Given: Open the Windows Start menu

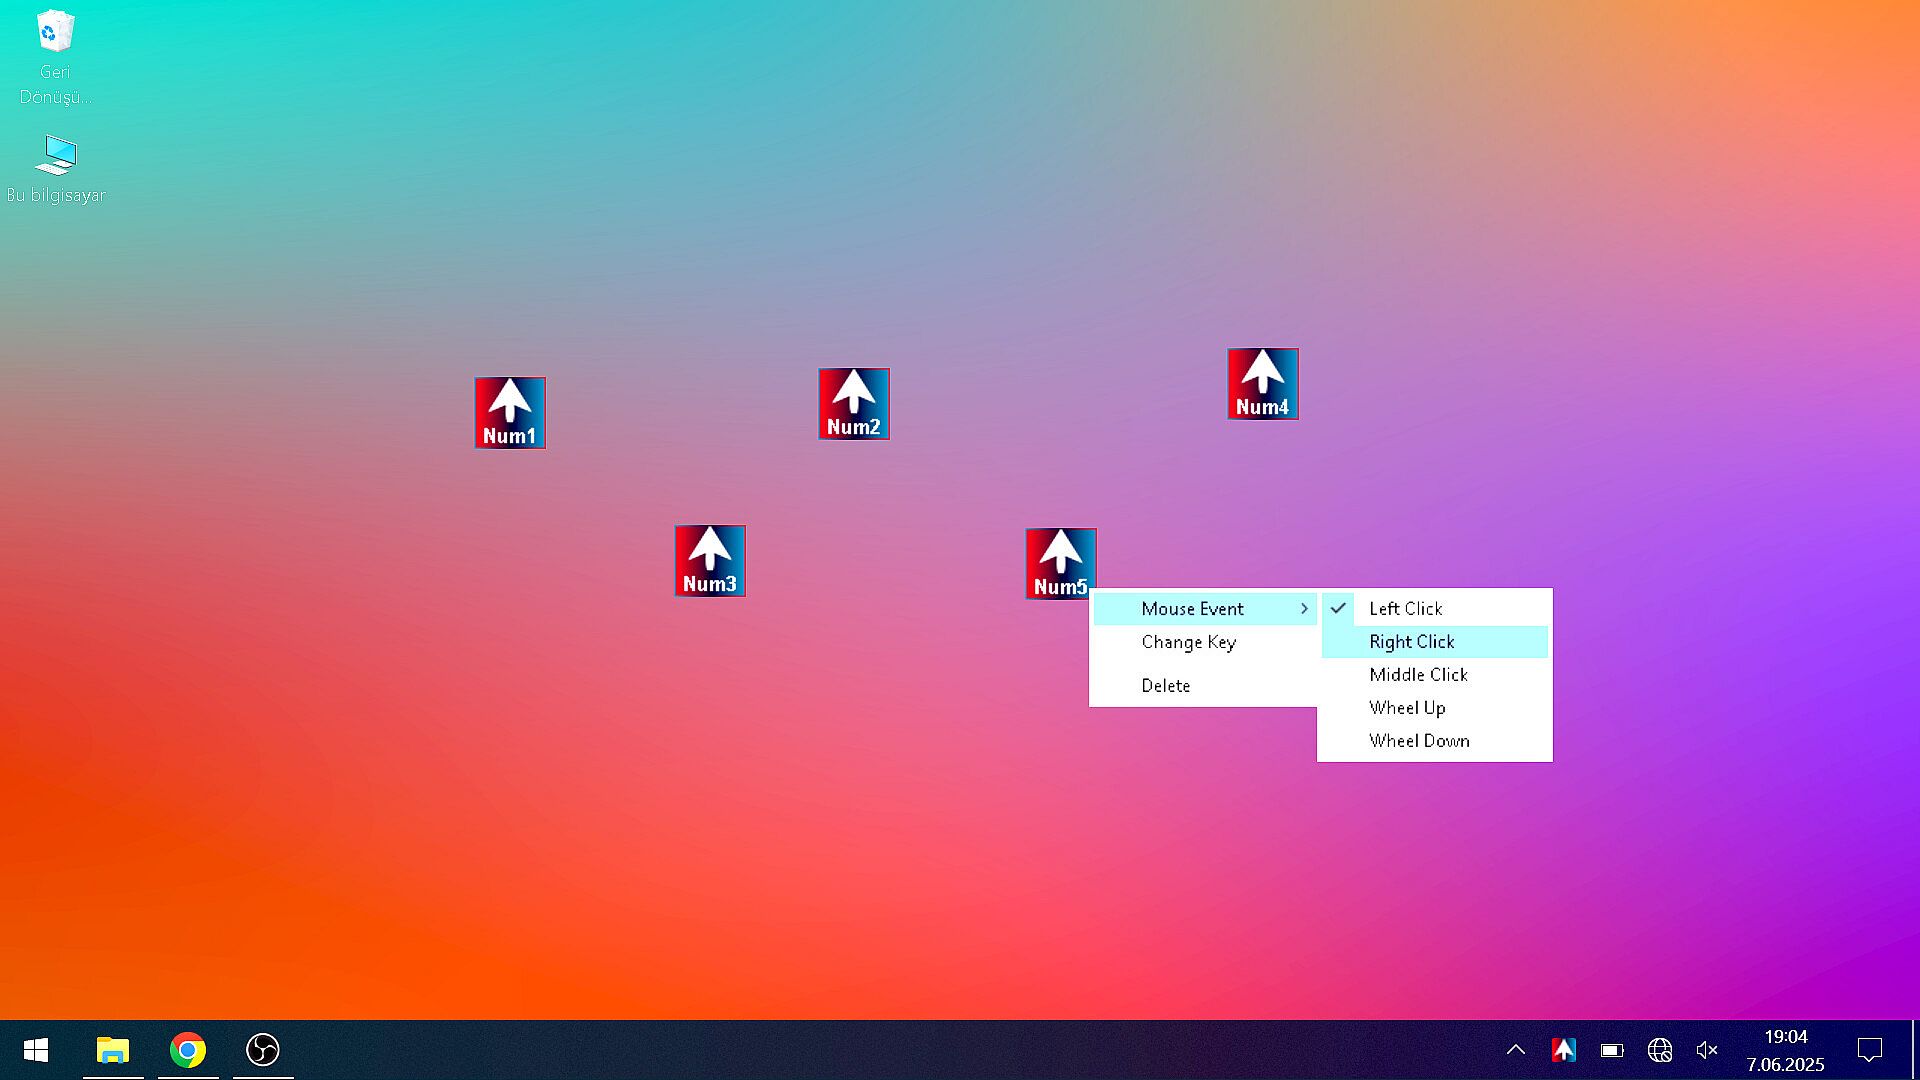Looking at the screenshot, I should click(36, 1050).
